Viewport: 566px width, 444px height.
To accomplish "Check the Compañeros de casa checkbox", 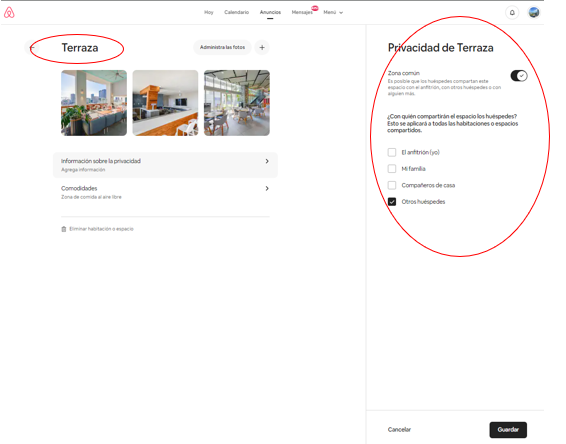I will tap(392, 185).
